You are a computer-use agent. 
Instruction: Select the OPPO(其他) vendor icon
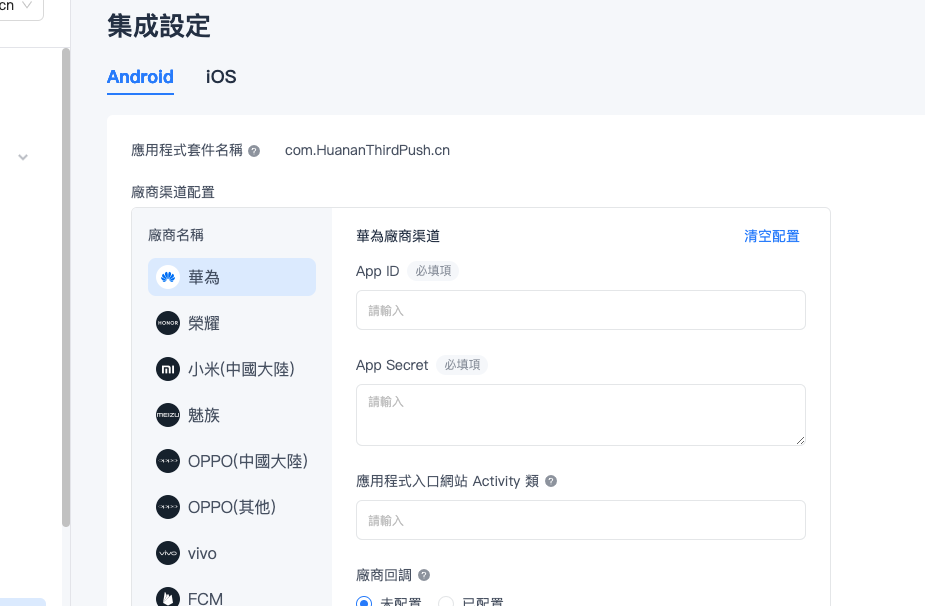(x=168, y=507)
